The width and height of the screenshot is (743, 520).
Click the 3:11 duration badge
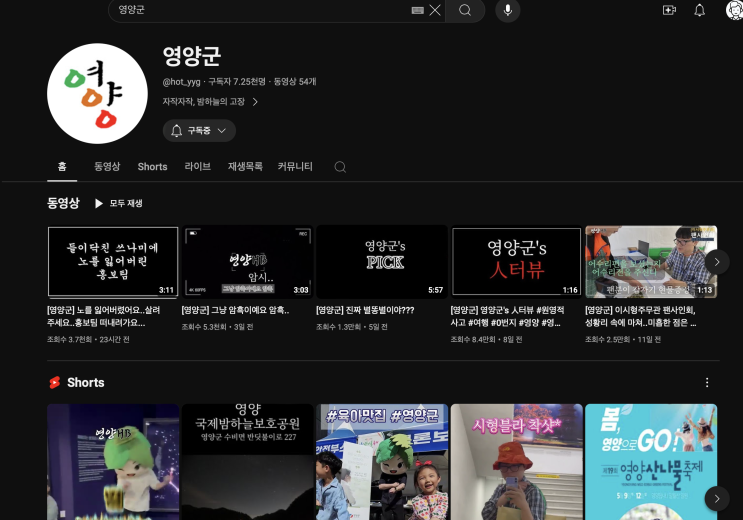[x=166, y=290]
